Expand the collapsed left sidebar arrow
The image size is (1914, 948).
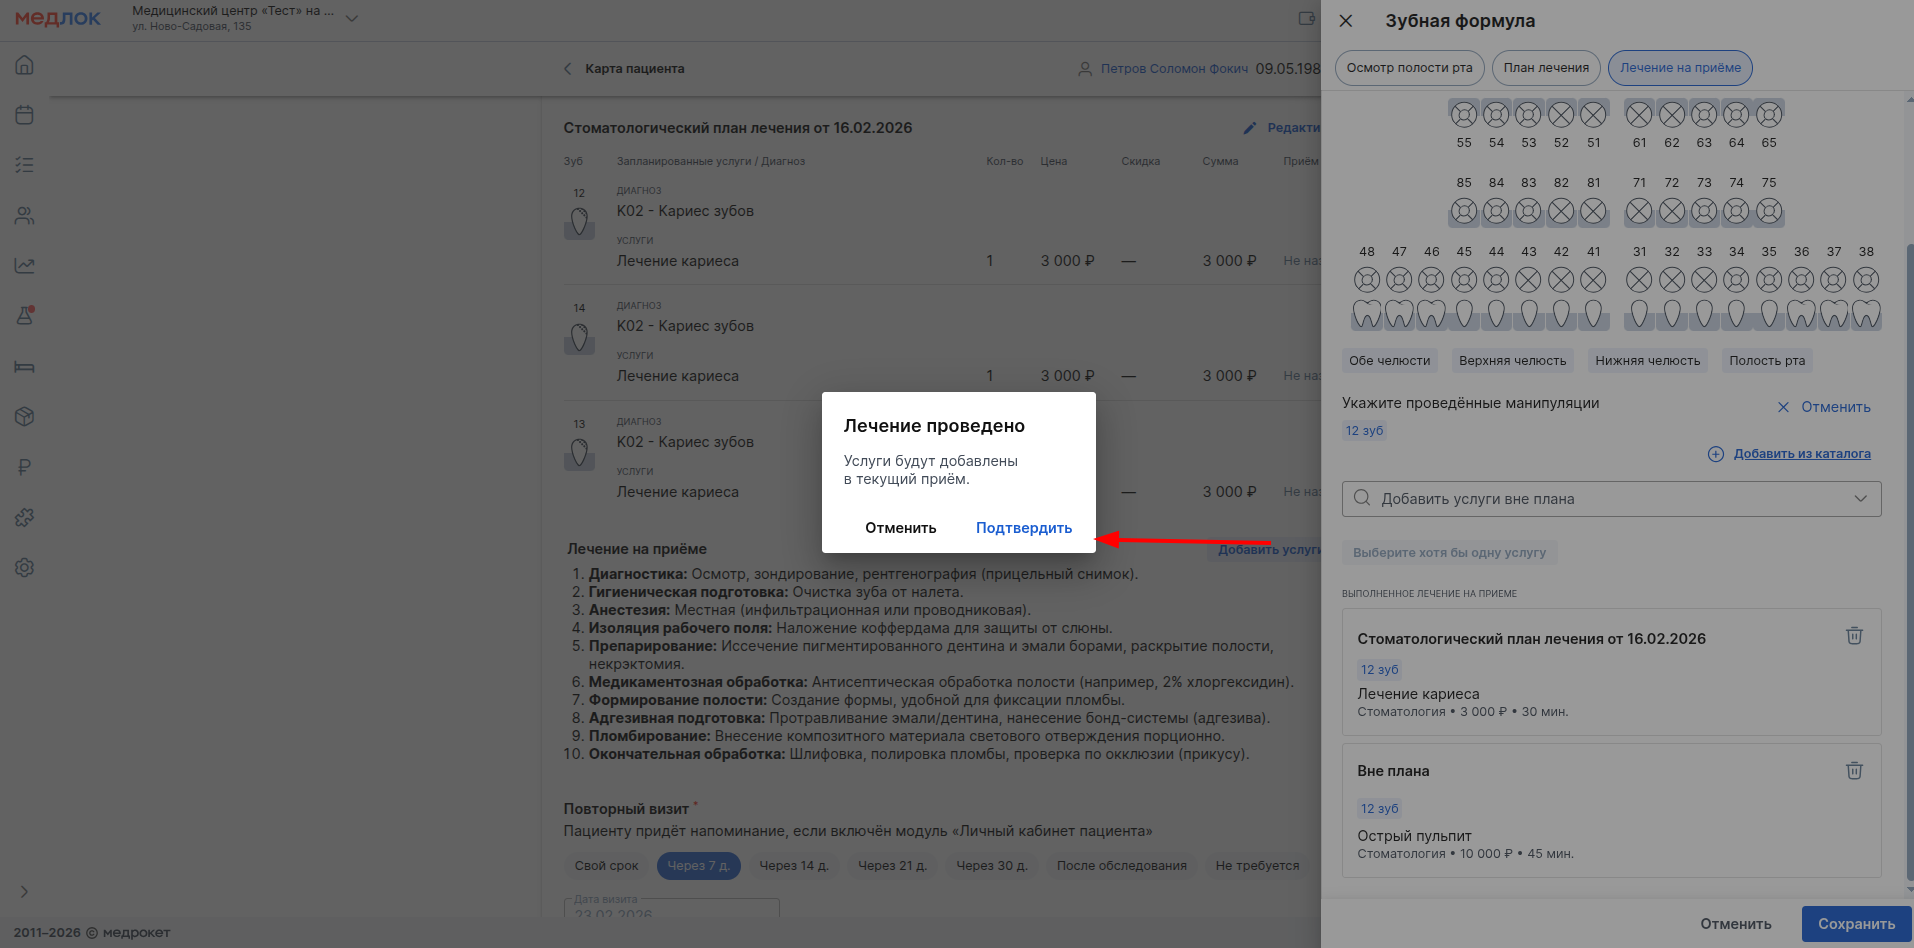tap(25, 892)
